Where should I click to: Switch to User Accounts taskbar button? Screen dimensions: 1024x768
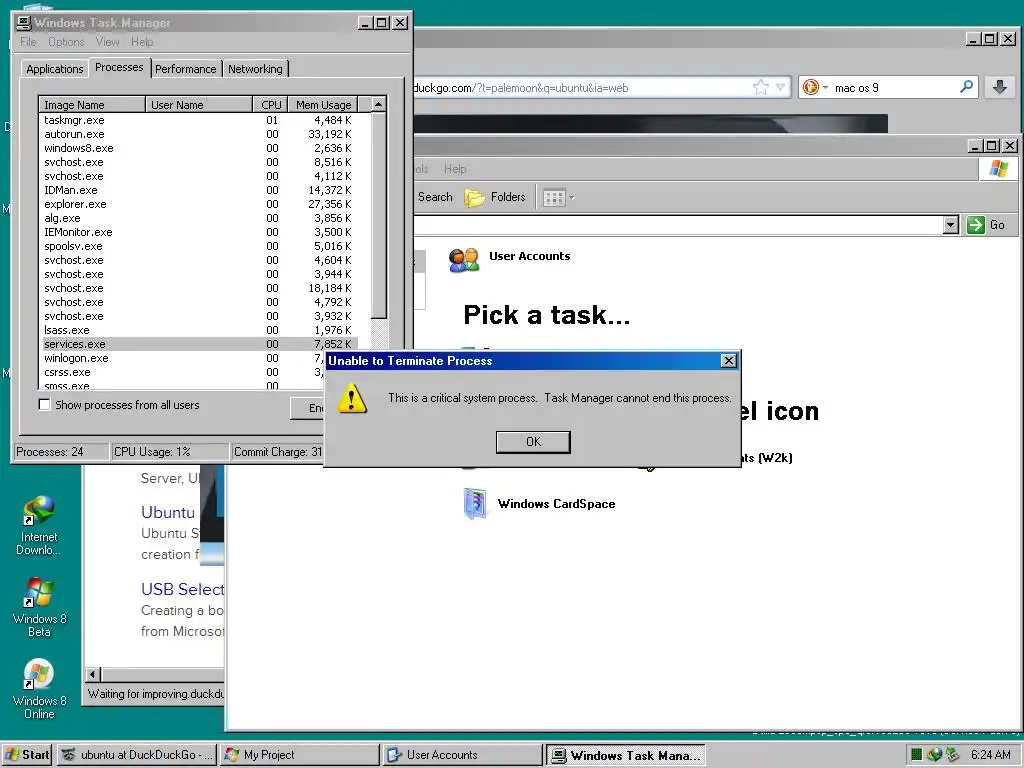(462, 755)
